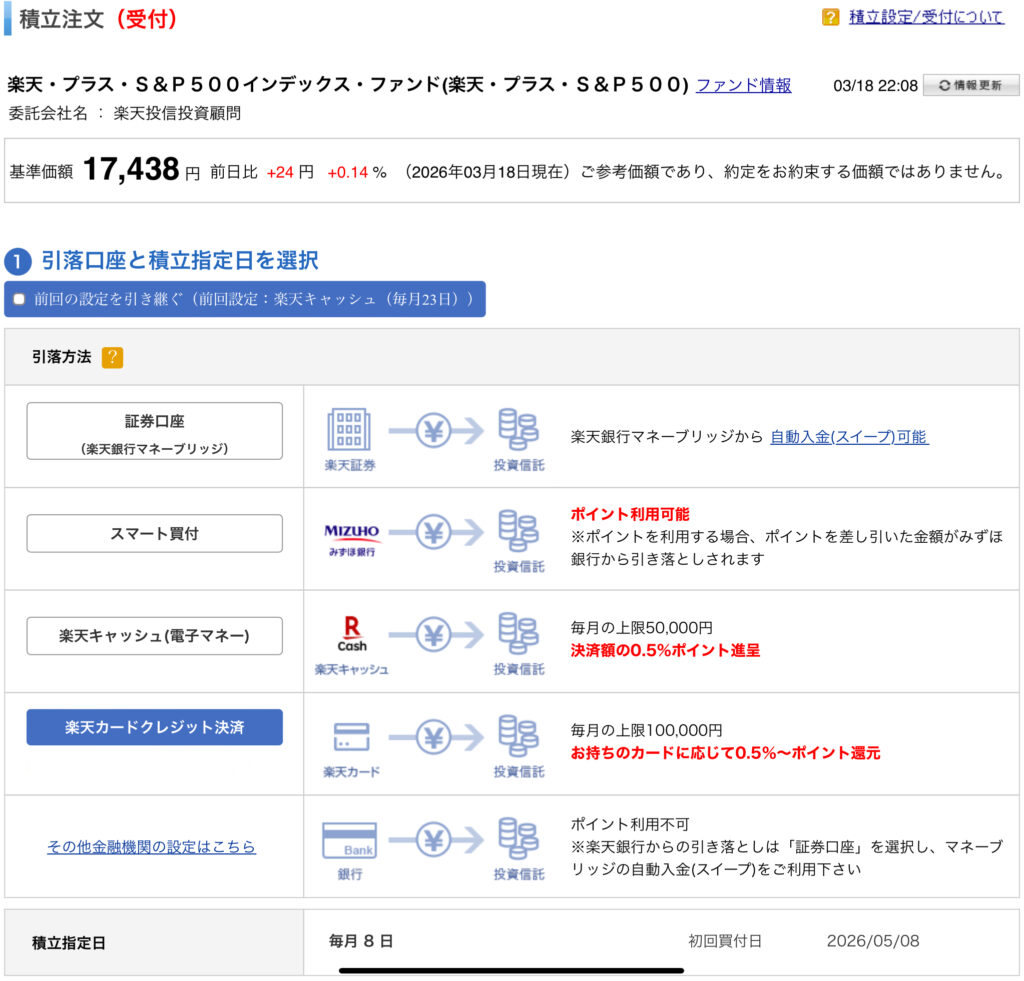
Task: Click 投資信託 coins icon in スマート買付 row
Action: coord(519,531)
